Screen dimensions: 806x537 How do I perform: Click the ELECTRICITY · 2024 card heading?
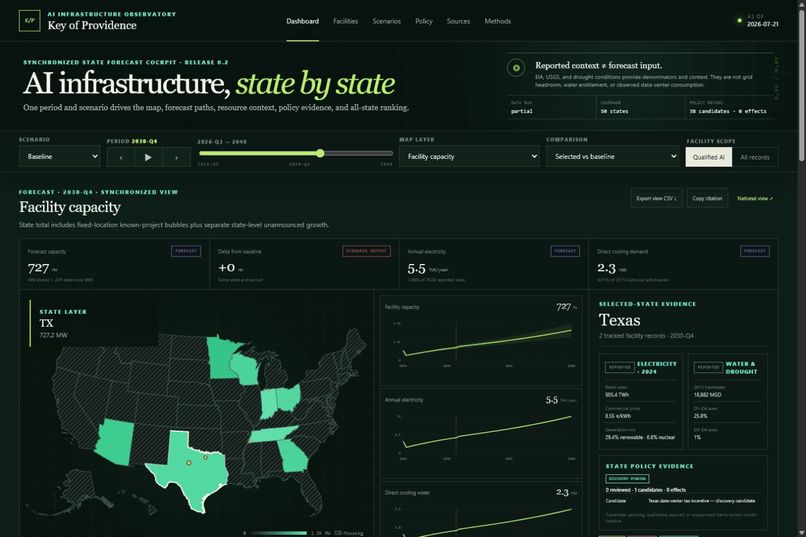point(657,367)
